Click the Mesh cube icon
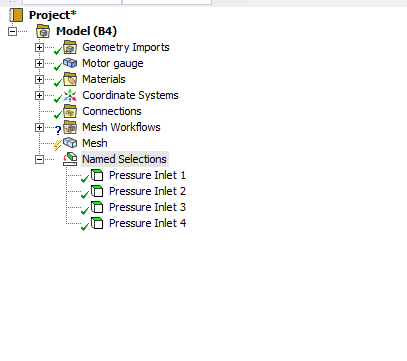The image size is (407, 361). click(x=70, y=143)
